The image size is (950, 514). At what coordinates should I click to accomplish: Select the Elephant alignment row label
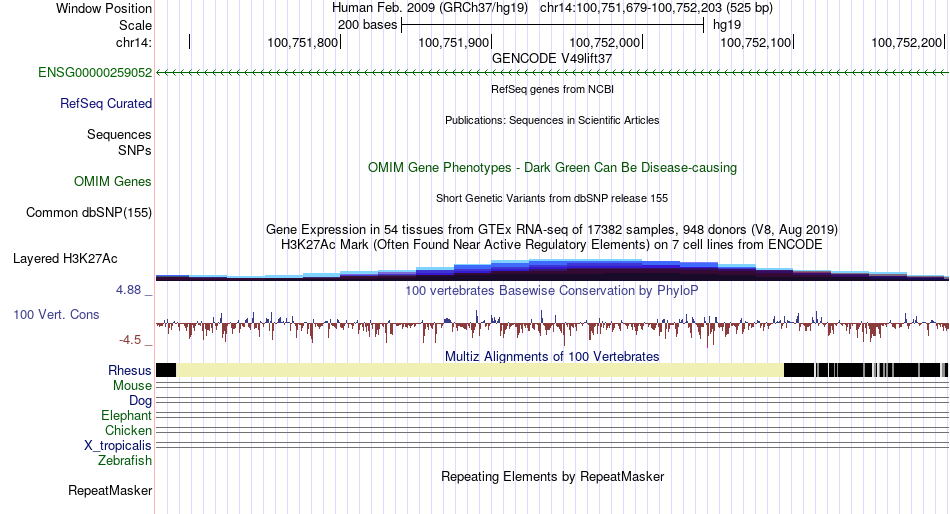[x=127, y=416]
